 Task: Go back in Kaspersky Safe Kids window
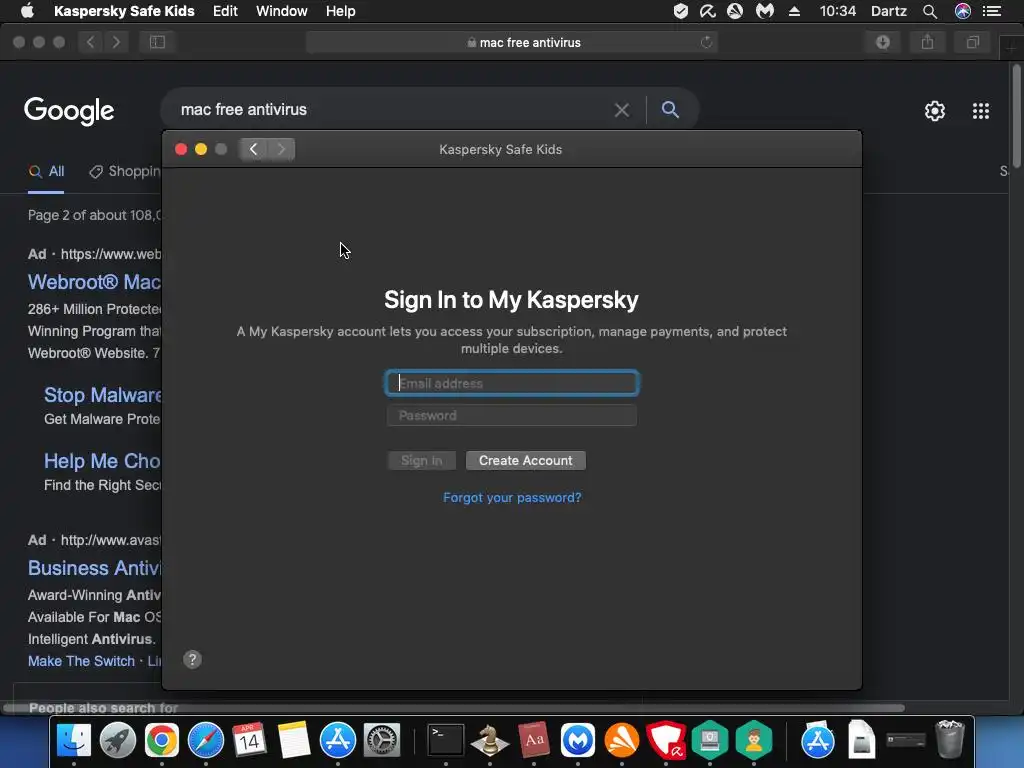pos(253,150)
